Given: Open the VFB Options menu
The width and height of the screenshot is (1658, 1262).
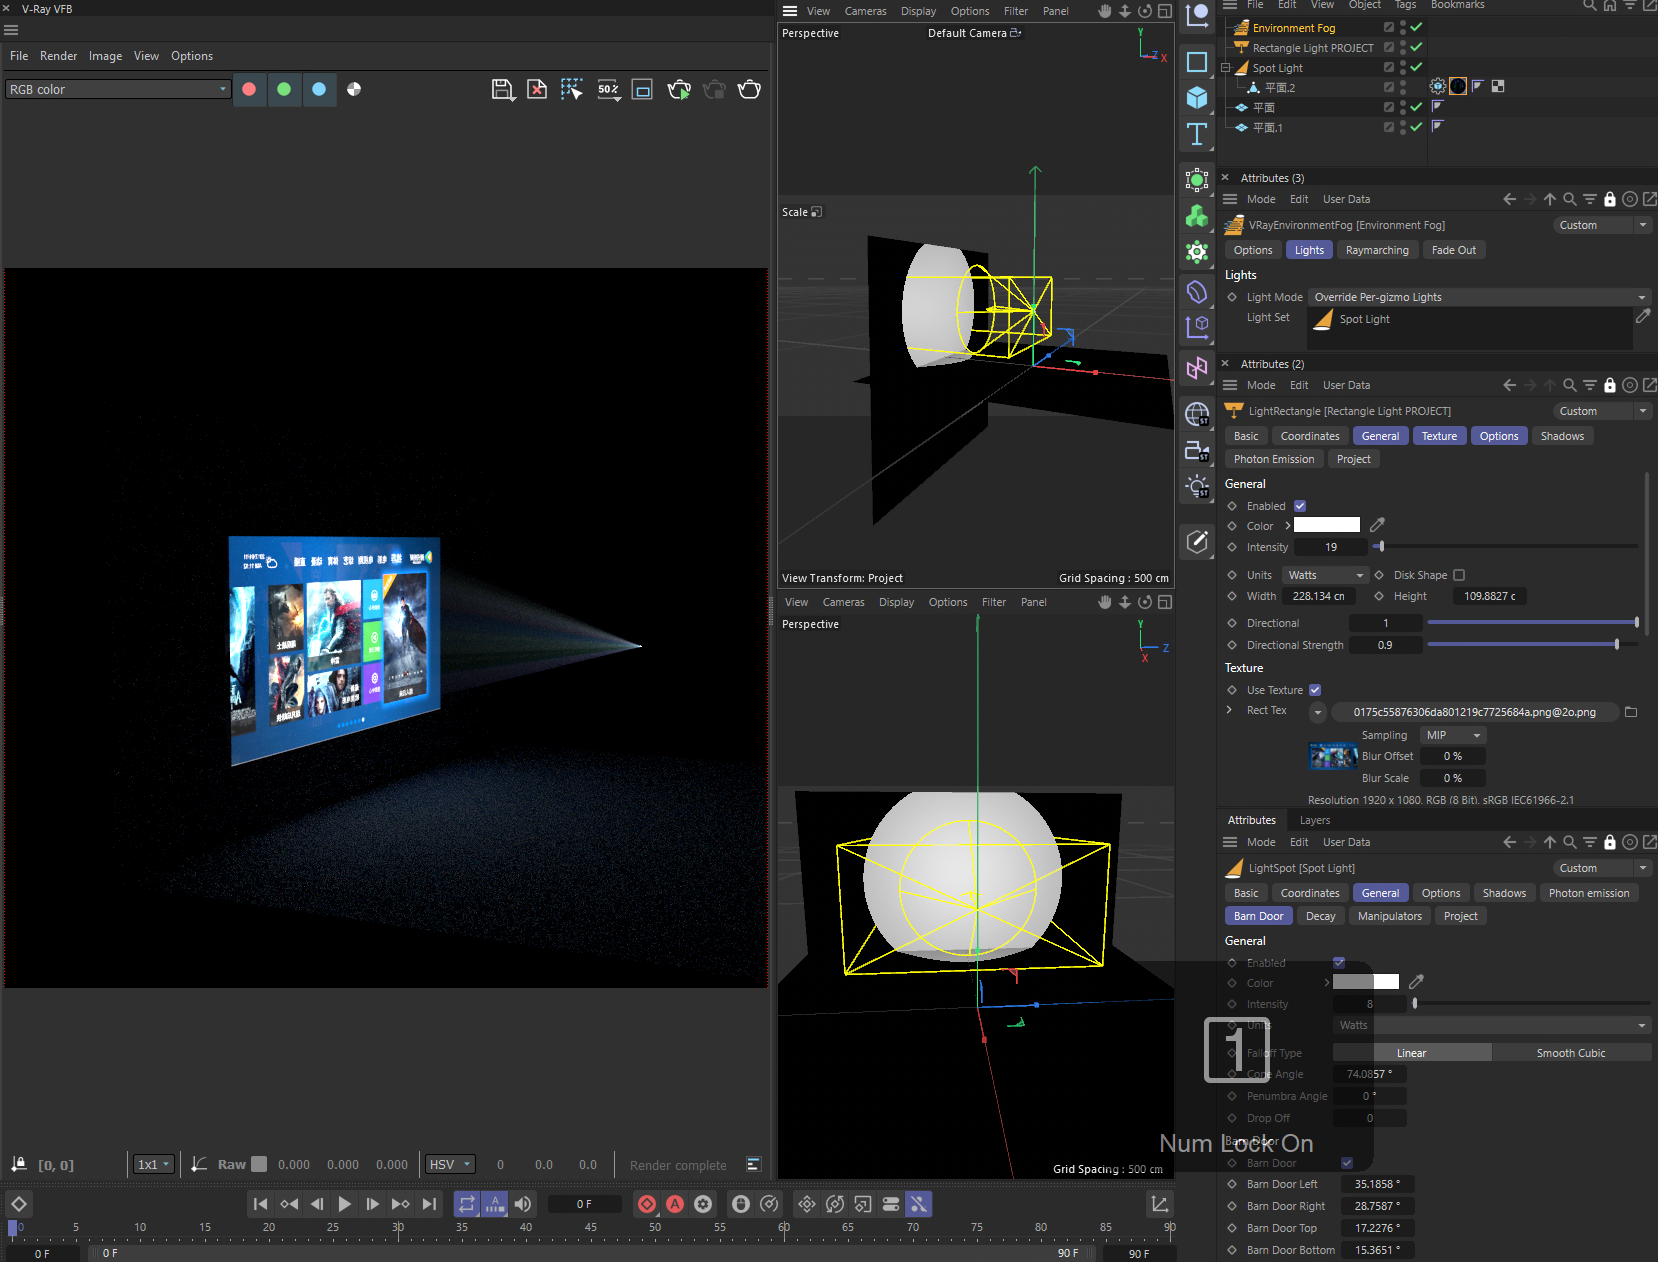Looking at the screenshot, I should (x=192, y=56).
